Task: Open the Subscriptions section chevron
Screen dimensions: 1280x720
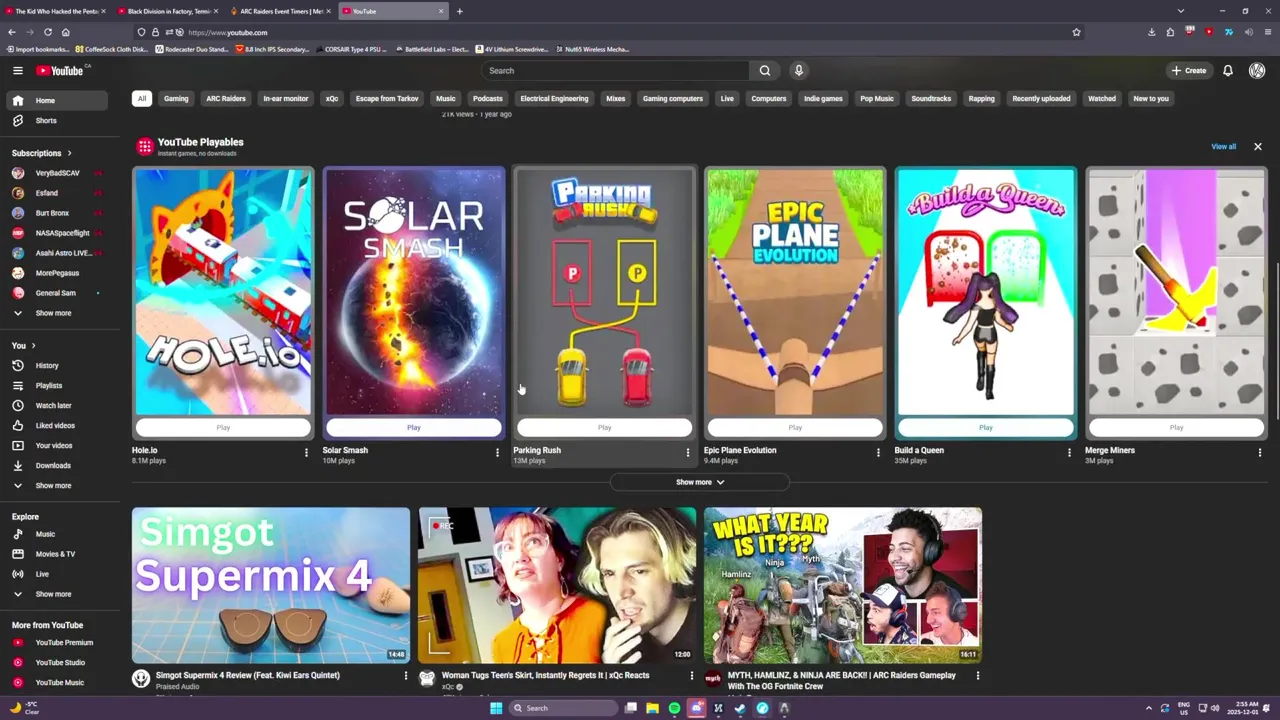Action: tap(69, 153)
